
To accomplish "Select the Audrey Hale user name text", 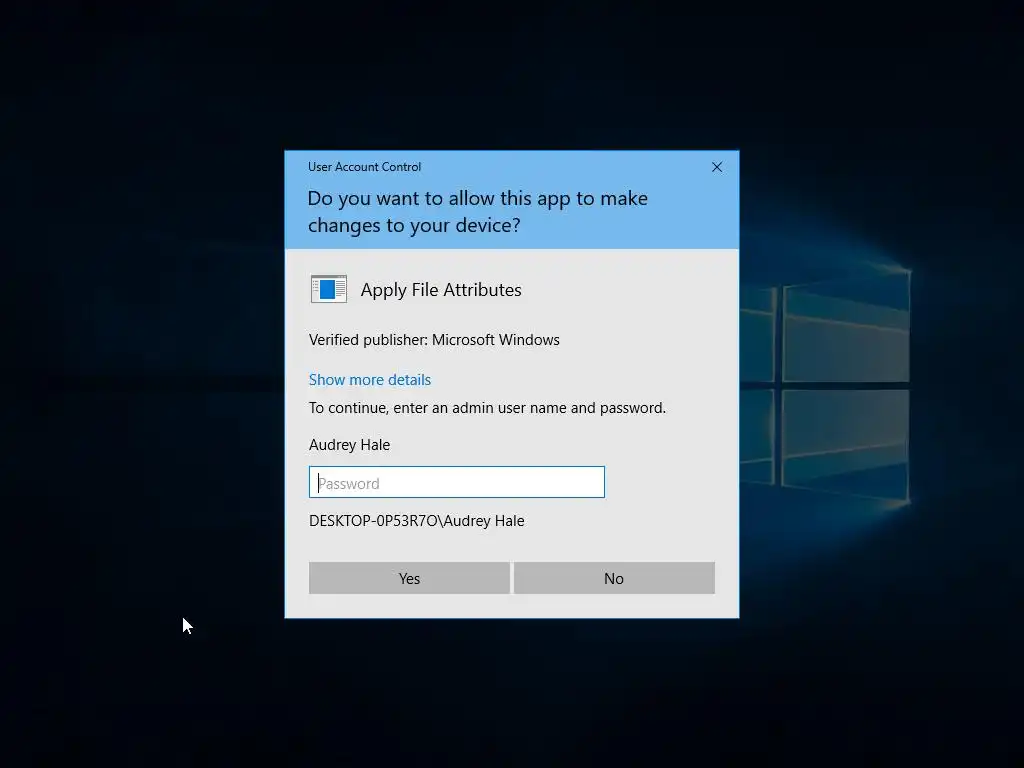I will click(349, 445).
